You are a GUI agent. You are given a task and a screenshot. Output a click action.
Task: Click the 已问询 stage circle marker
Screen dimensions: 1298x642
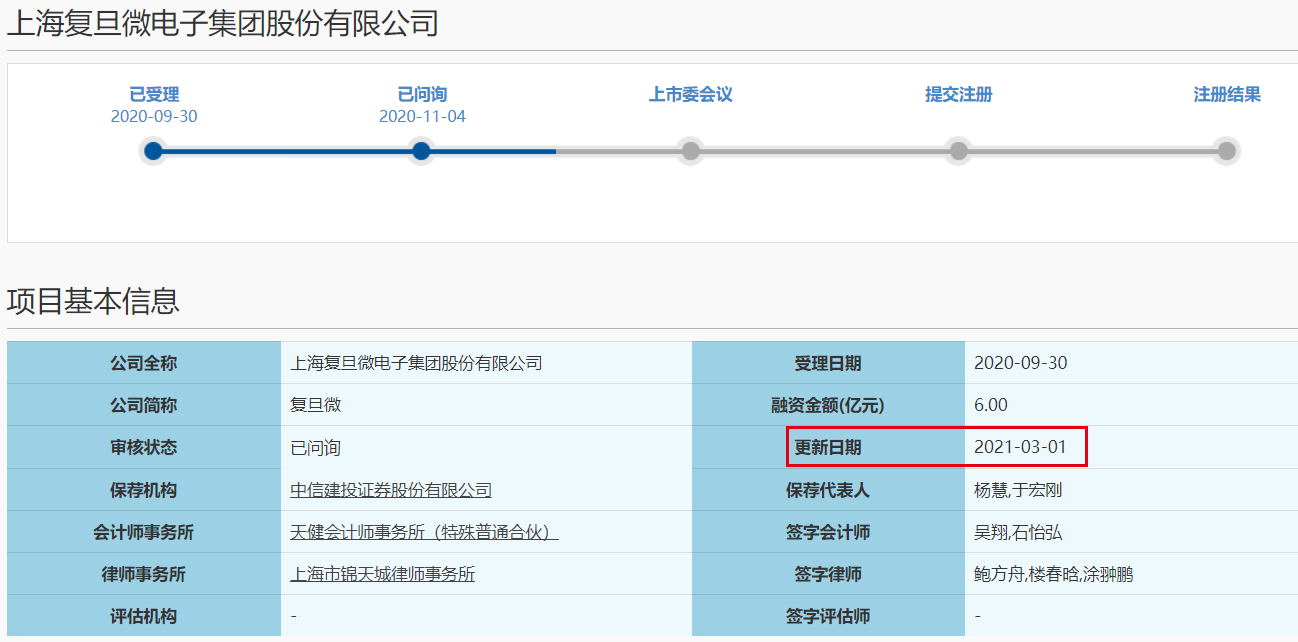click(421, 151)
